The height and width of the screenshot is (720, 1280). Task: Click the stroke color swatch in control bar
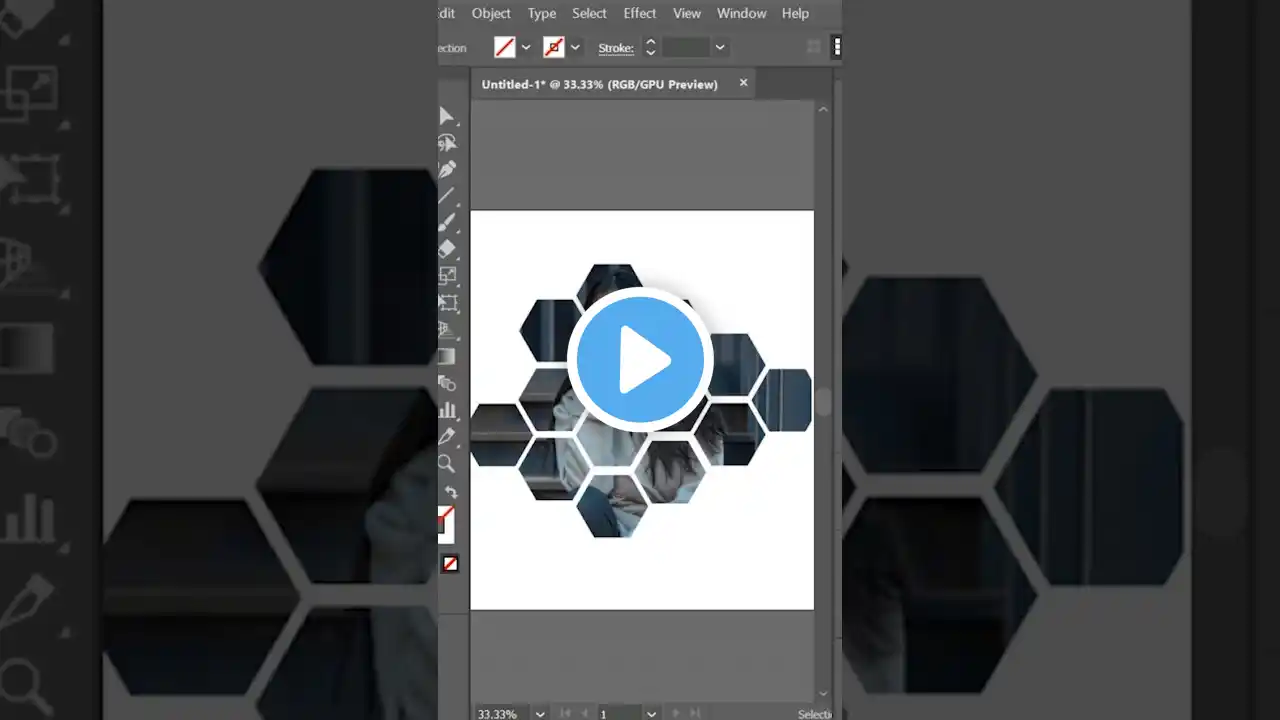[554, 47]
